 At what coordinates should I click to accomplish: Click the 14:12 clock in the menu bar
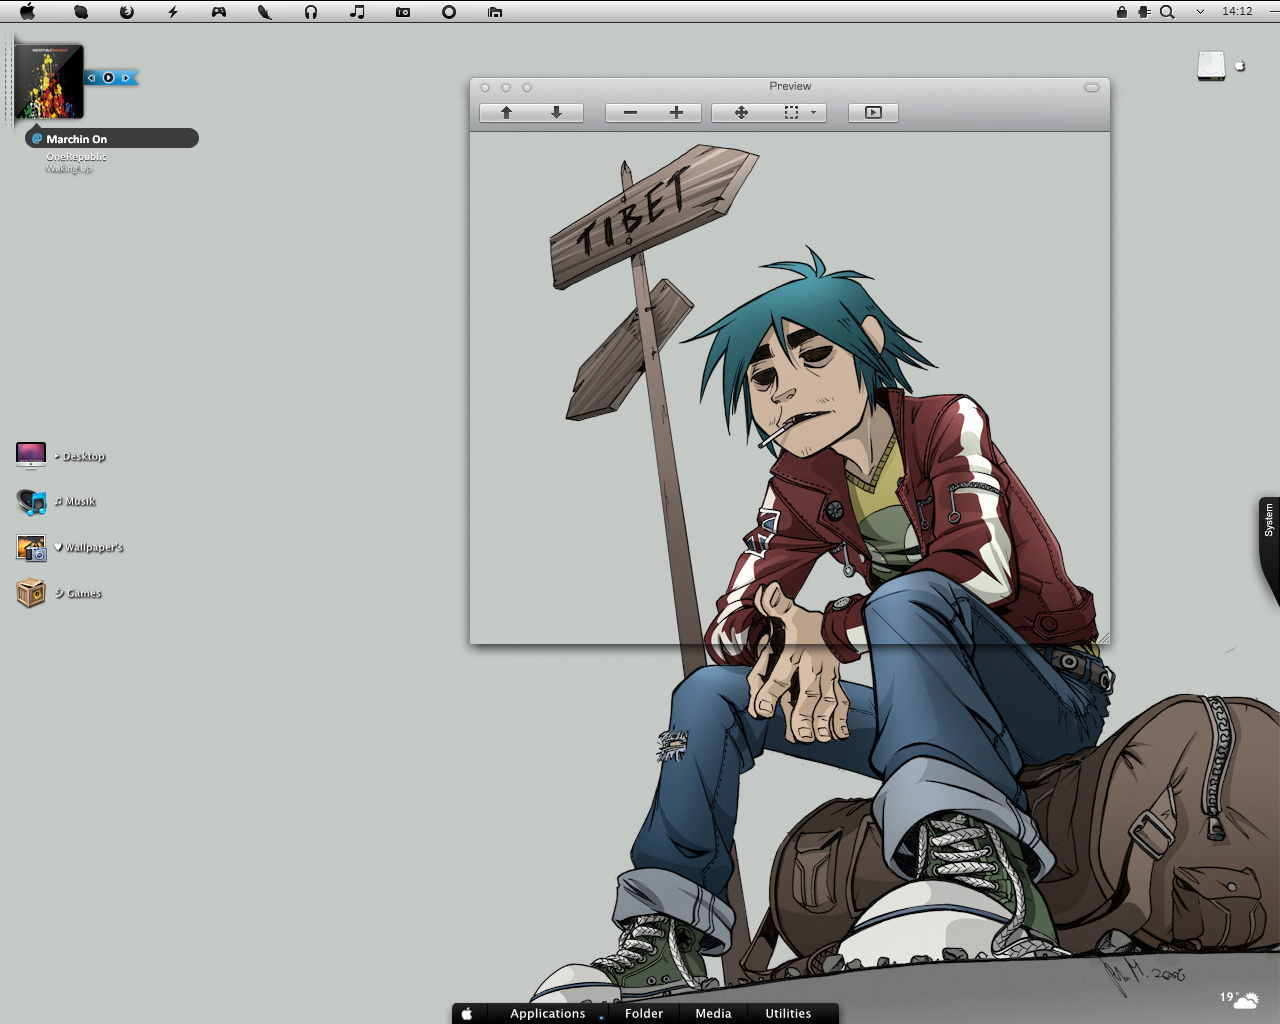(1237, 11)
